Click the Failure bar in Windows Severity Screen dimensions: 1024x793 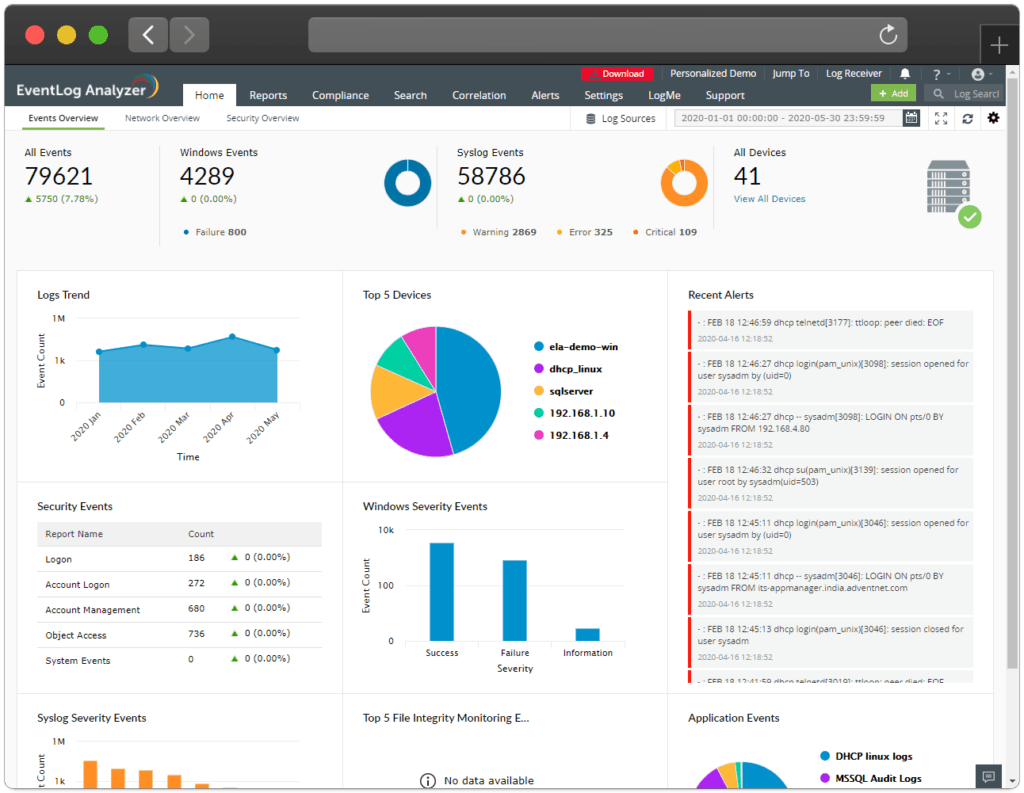[x=515, y=600]
